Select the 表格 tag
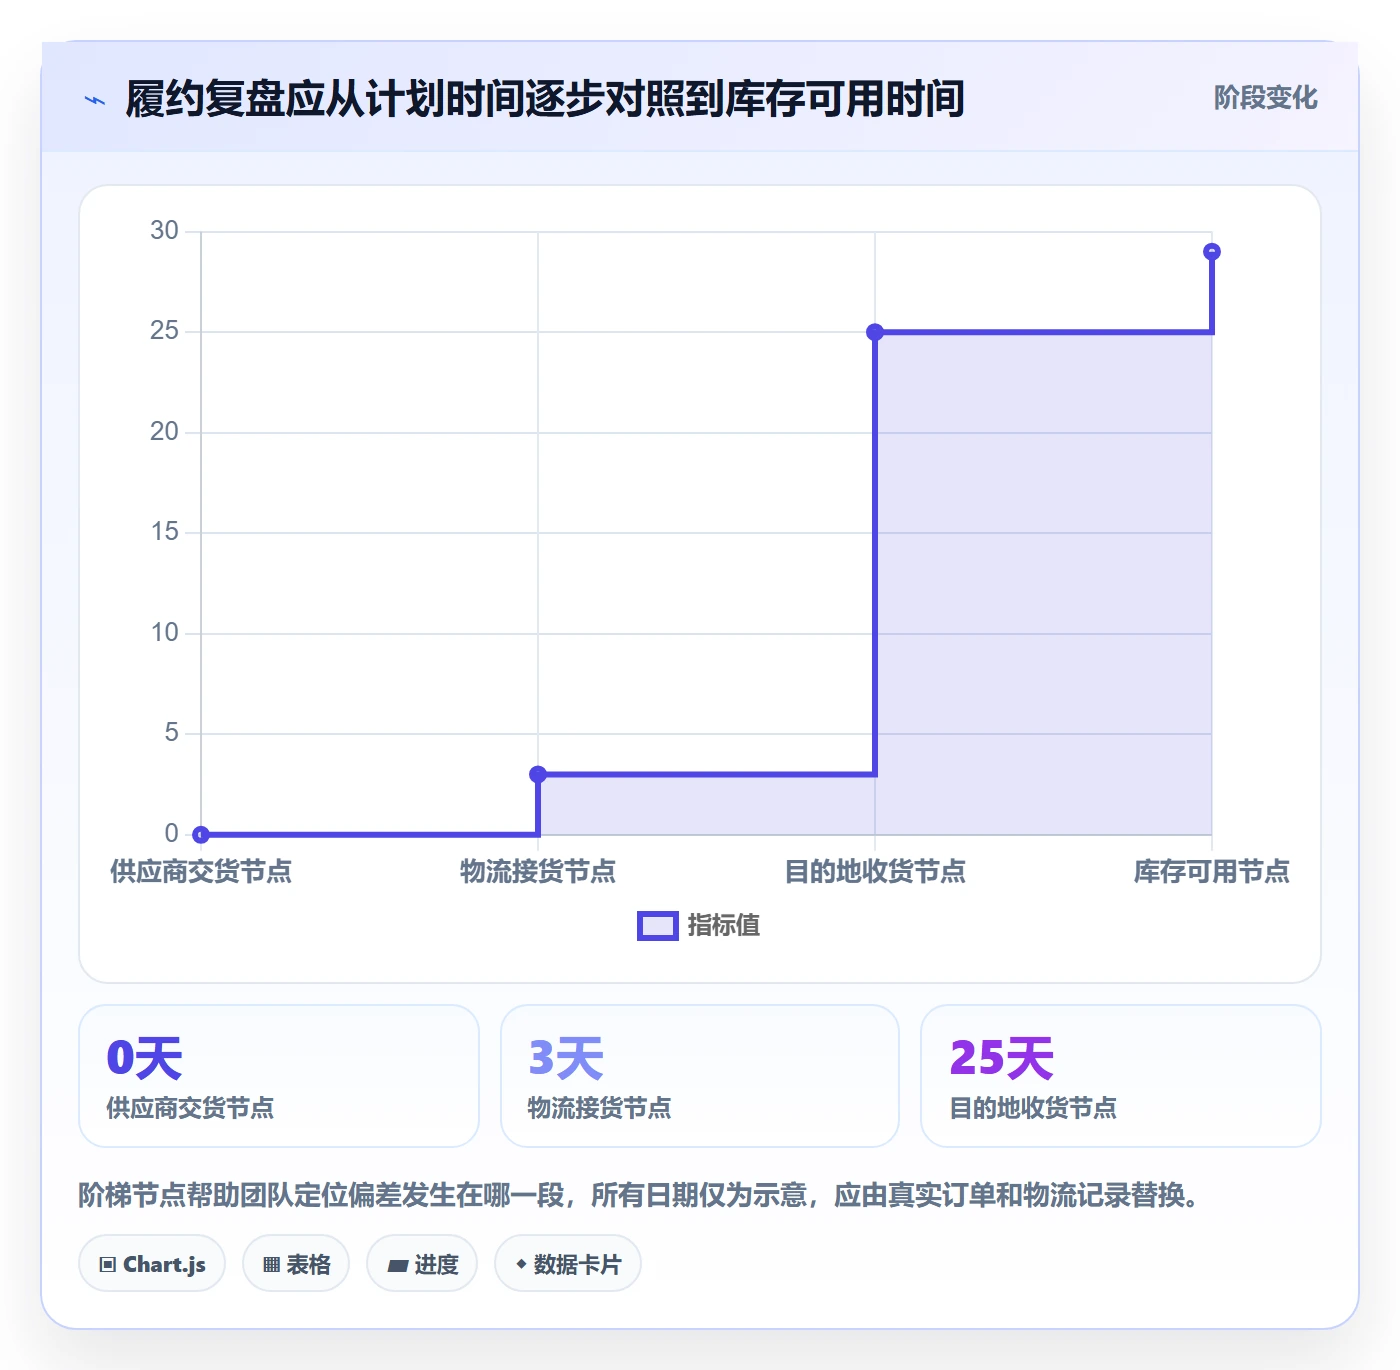The image size is (1400, 1370). [x=296, y=1264]
